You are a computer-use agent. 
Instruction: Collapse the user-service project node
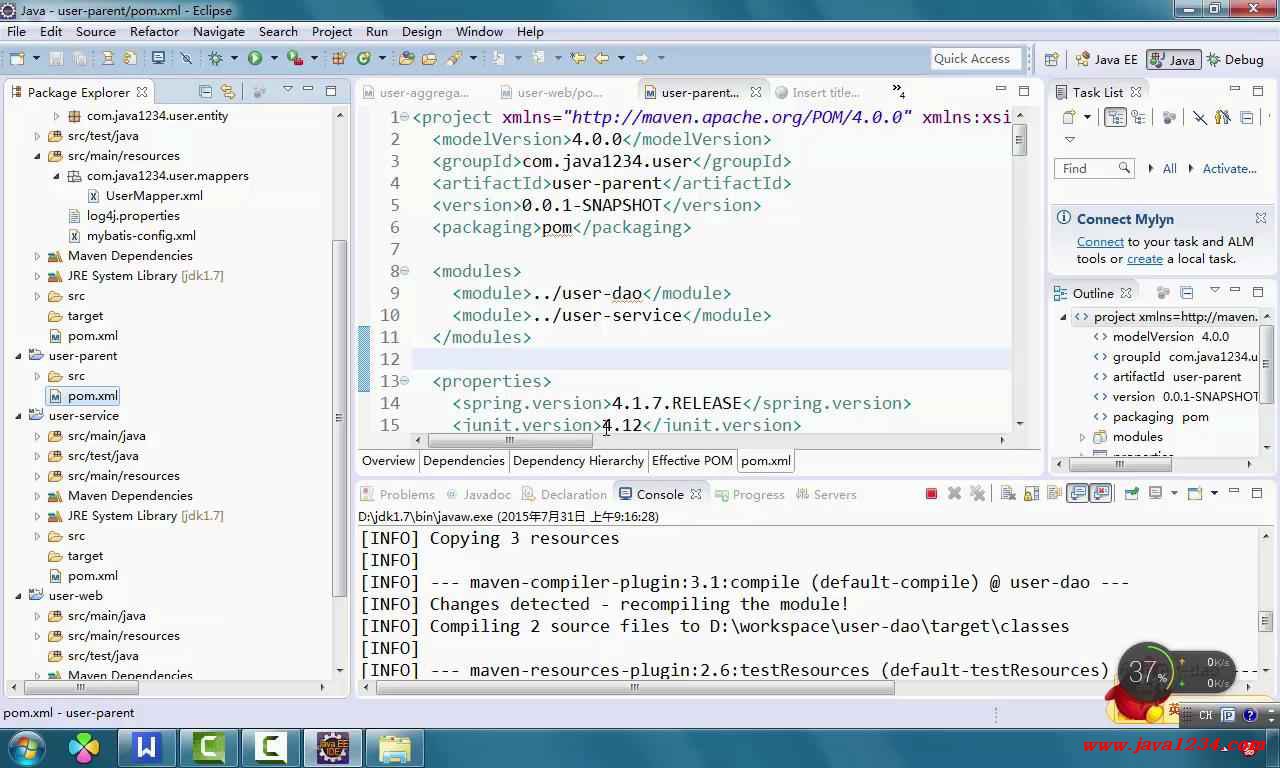point(19,416)
